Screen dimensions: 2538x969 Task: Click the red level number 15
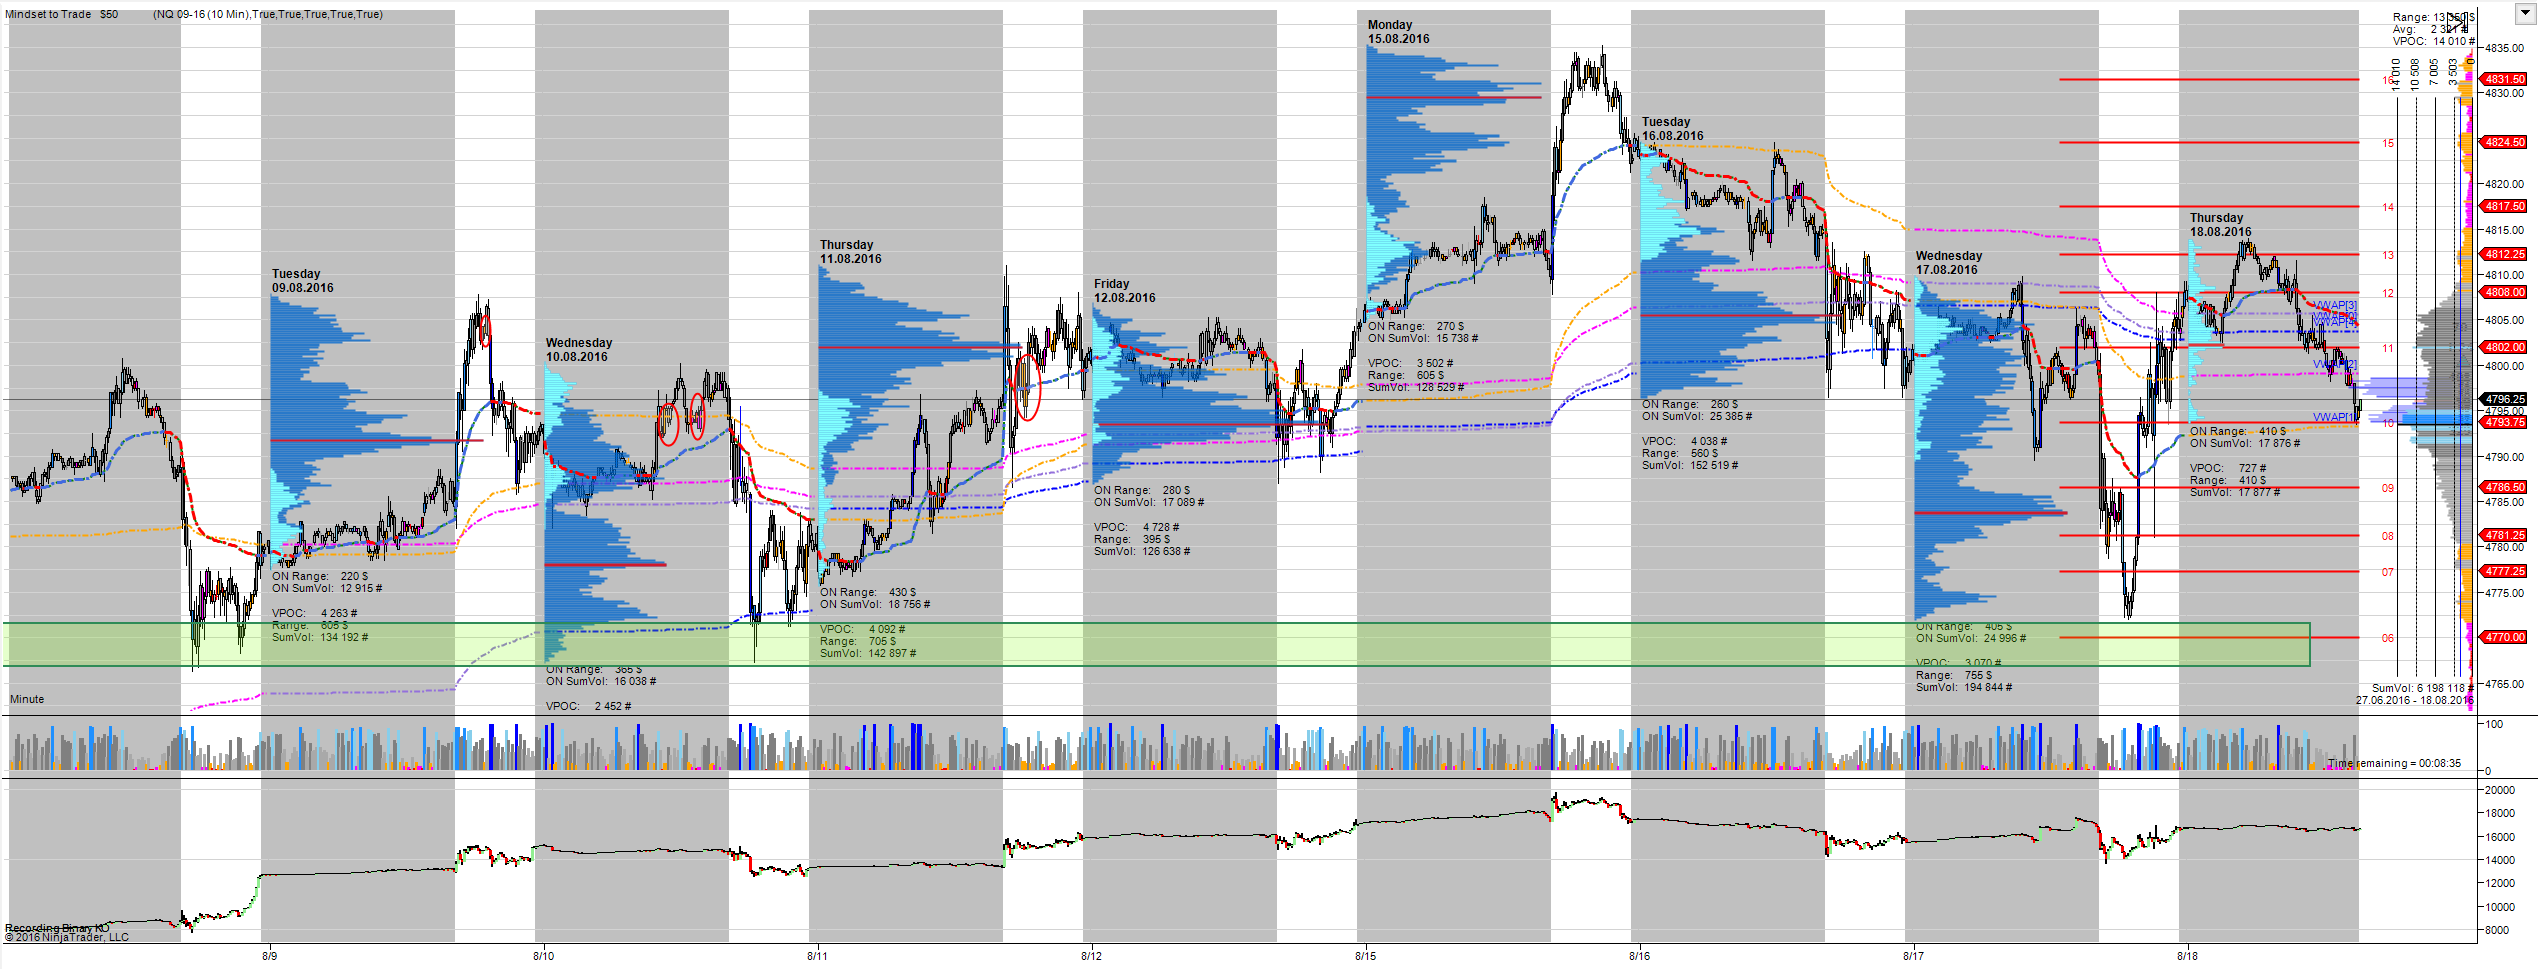(2388, 143)
